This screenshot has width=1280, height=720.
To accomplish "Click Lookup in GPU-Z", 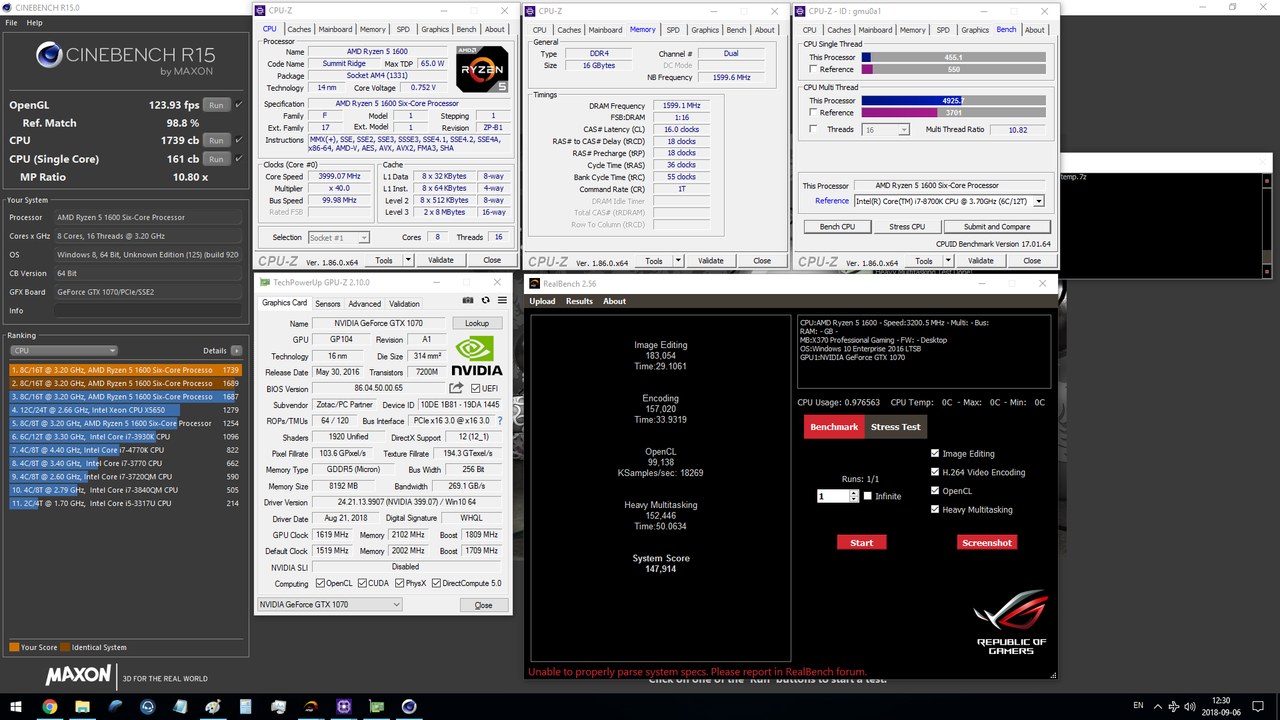I will point(477,322).
